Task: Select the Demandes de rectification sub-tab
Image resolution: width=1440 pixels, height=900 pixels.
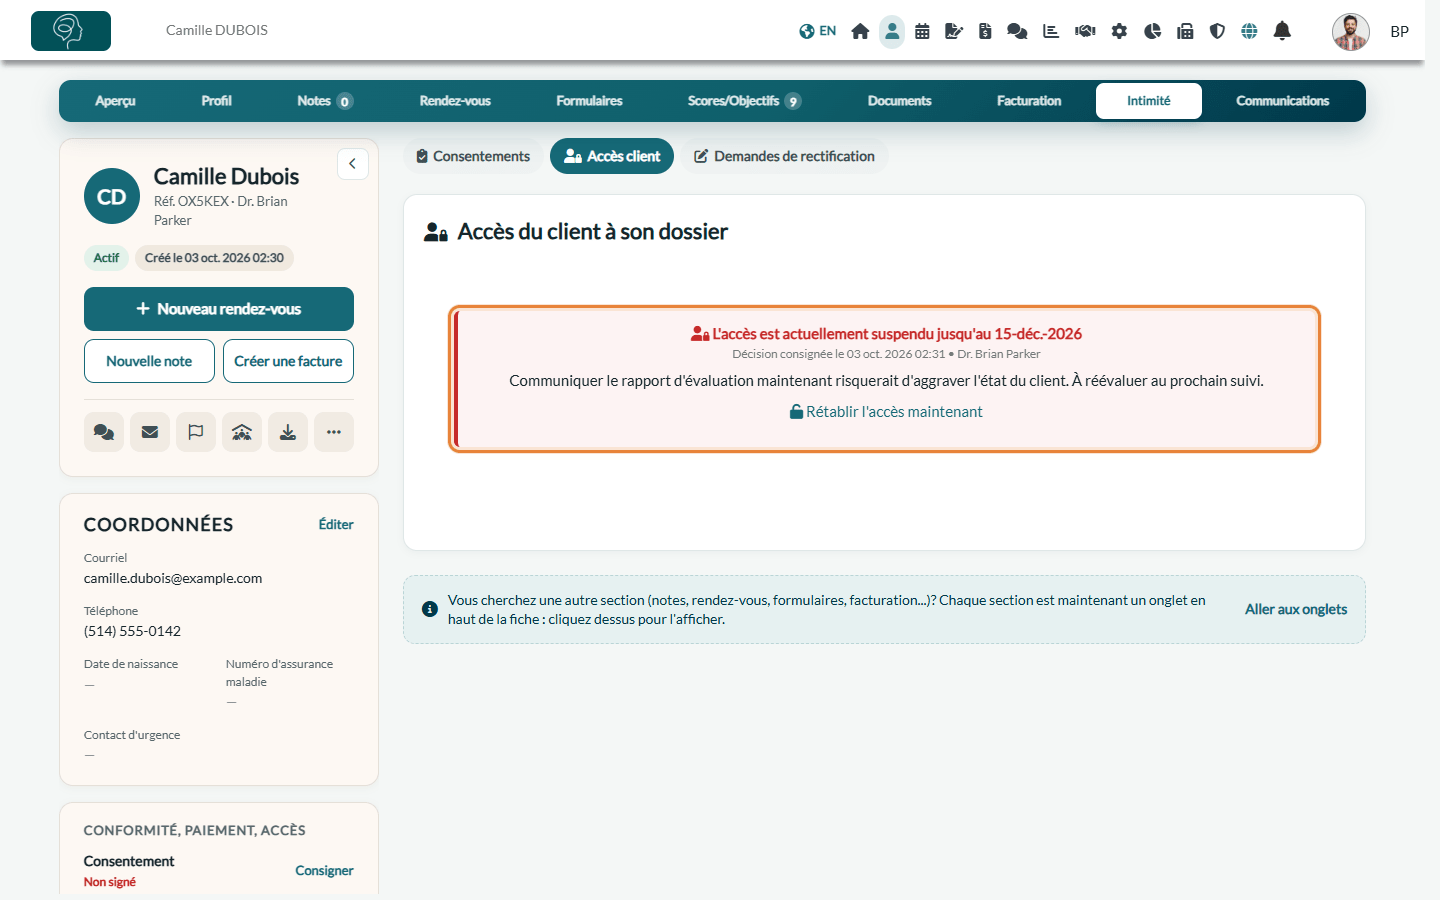Action: 785,156
